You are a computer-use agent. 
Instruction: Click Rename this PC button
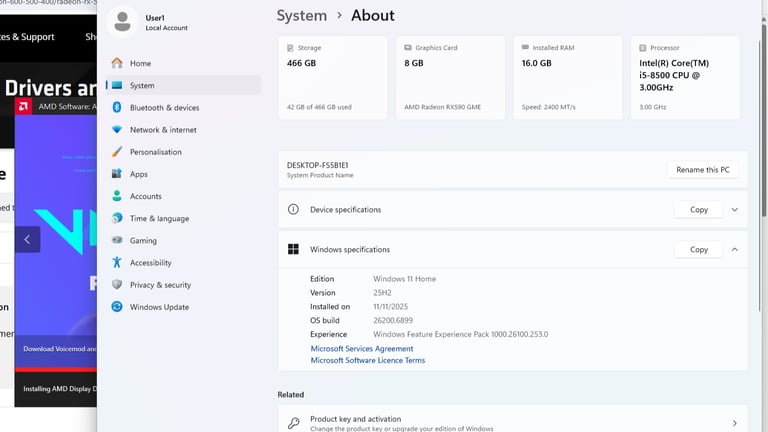pos(703,169)
